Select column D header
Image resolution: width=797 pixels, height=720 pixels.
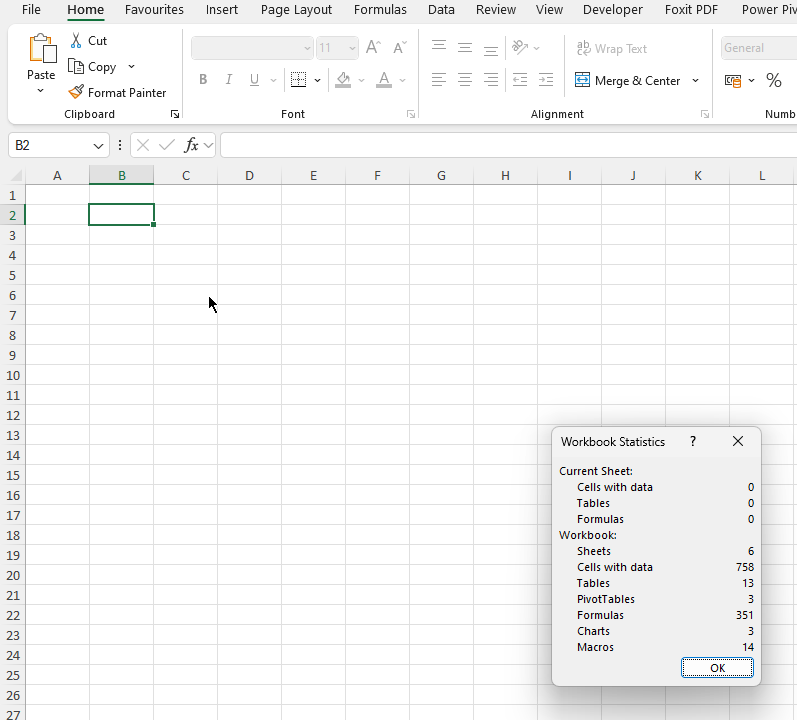(249, 176)
